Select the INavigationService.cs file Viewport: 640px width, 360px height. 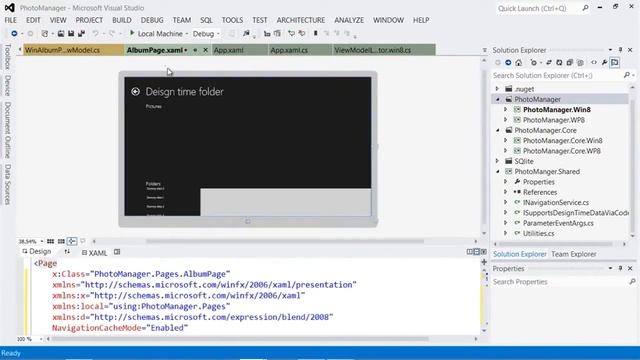pyautogui.click(x=556, y=202)
